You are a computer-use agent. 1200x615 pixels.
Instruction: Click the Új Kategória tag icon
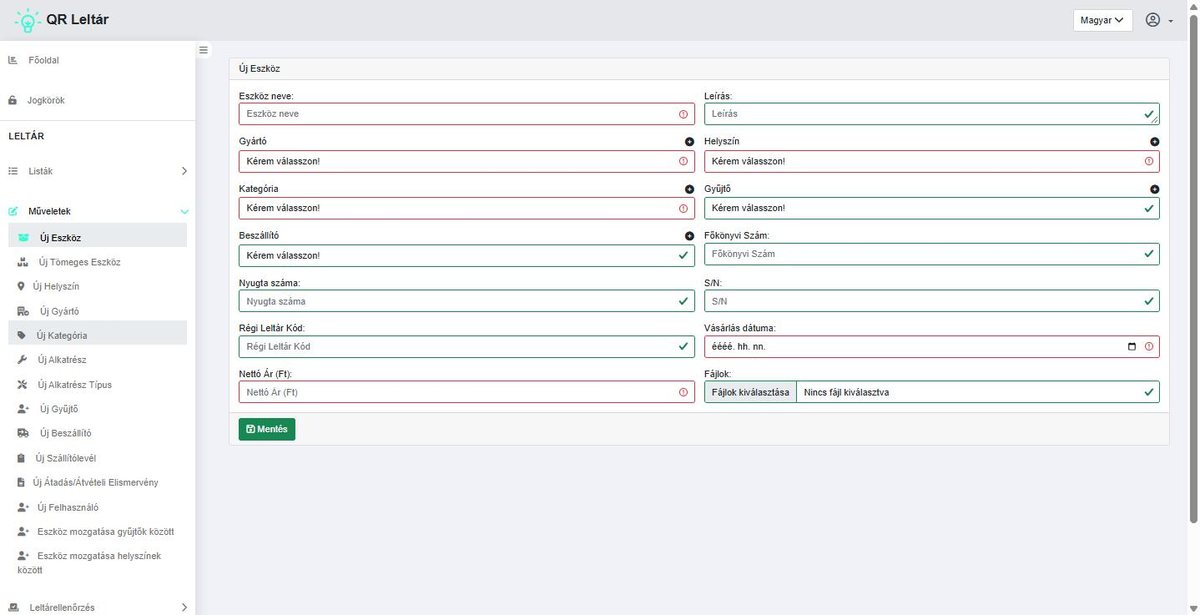tap(22, 335)
